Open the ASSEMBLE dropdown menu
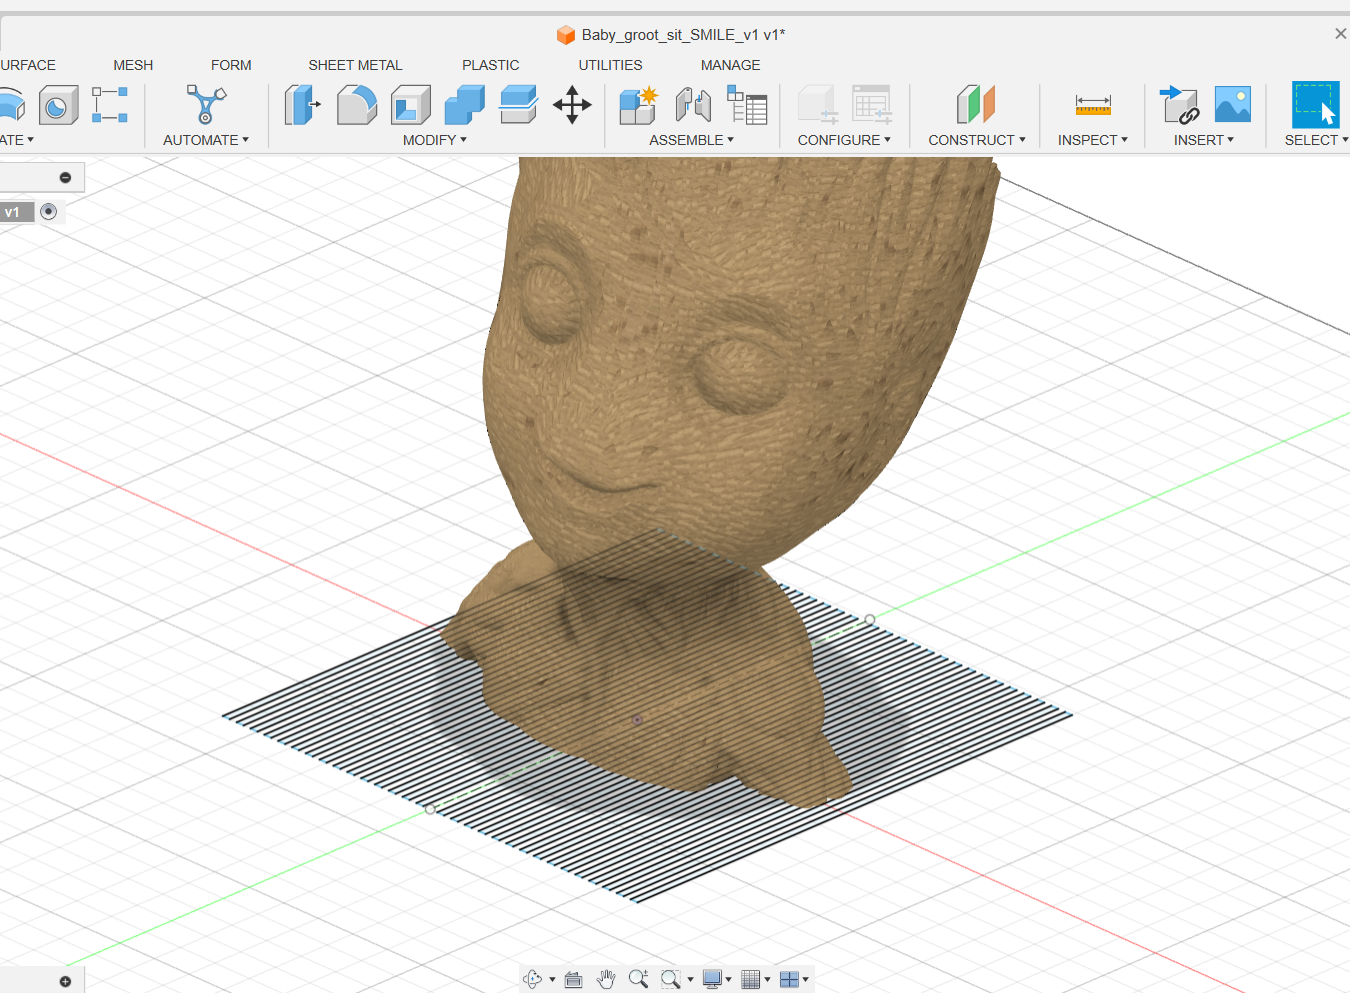 691,140
